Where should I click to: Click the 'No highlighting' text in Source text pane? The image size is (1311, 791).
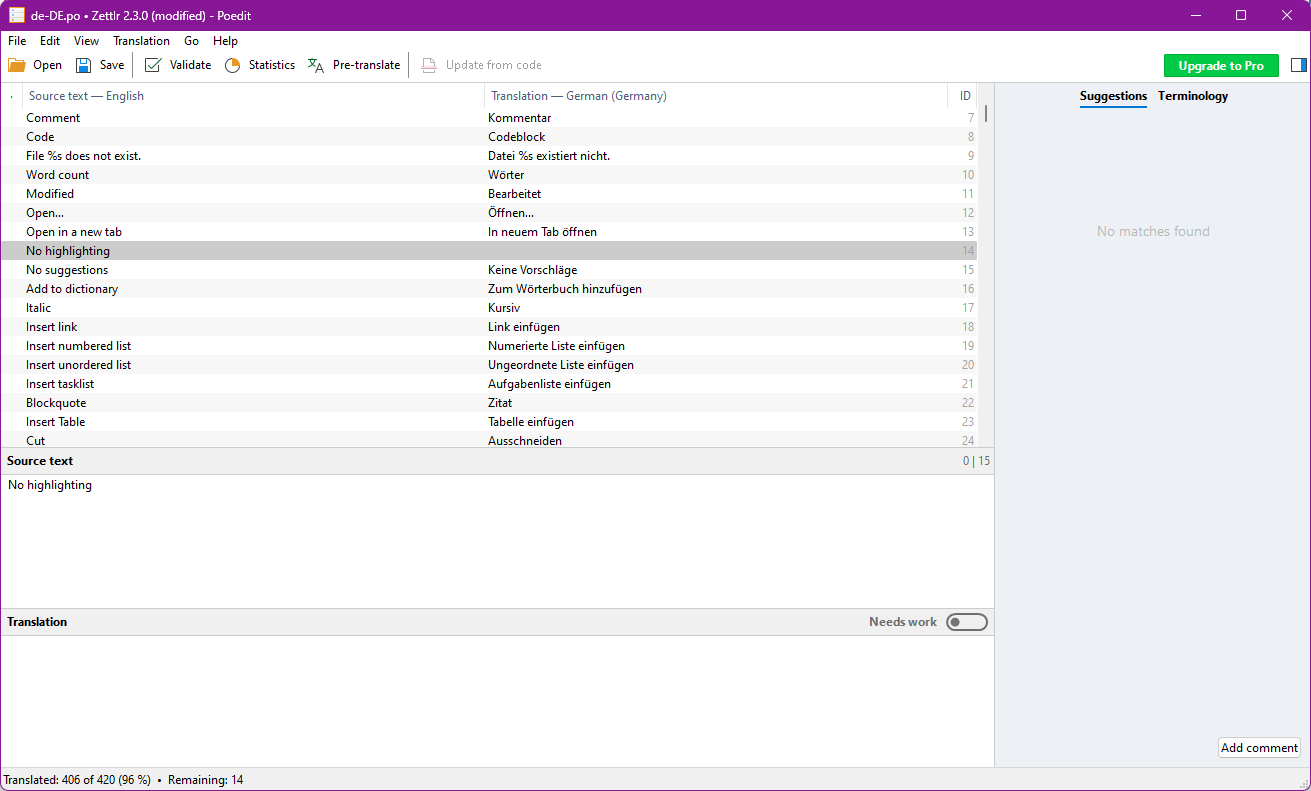click(x=50, y=485)
